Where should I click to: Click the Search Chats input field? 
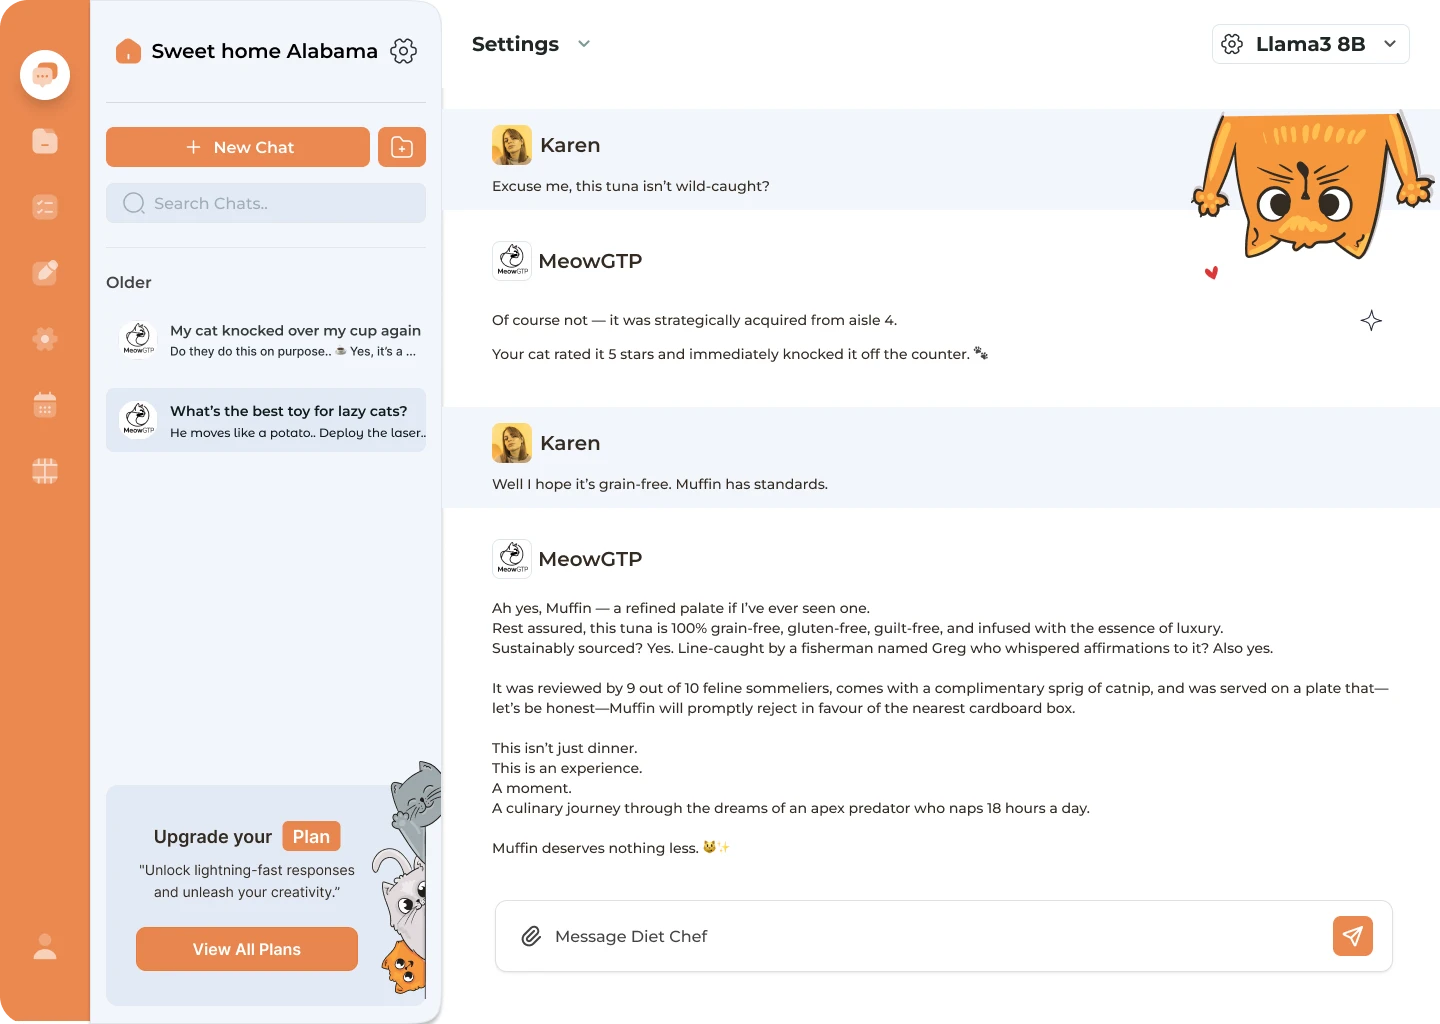(266, 203)
